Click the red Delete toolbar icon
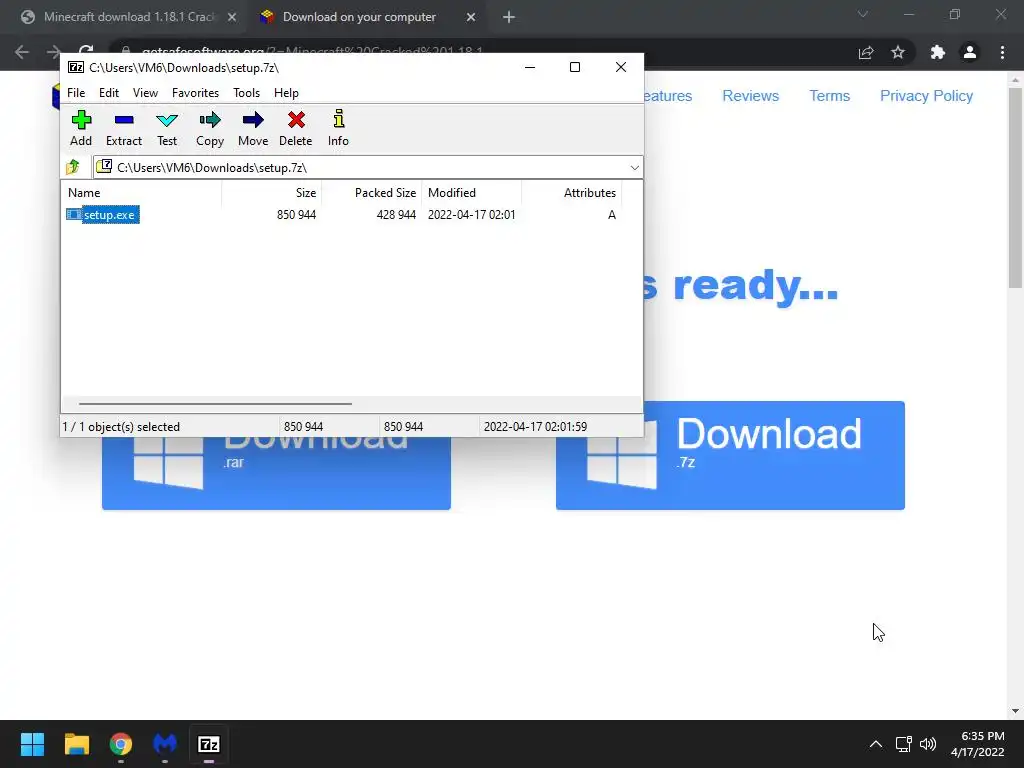The height and width of the screenshot is (768, 1024). coord(296,128)
